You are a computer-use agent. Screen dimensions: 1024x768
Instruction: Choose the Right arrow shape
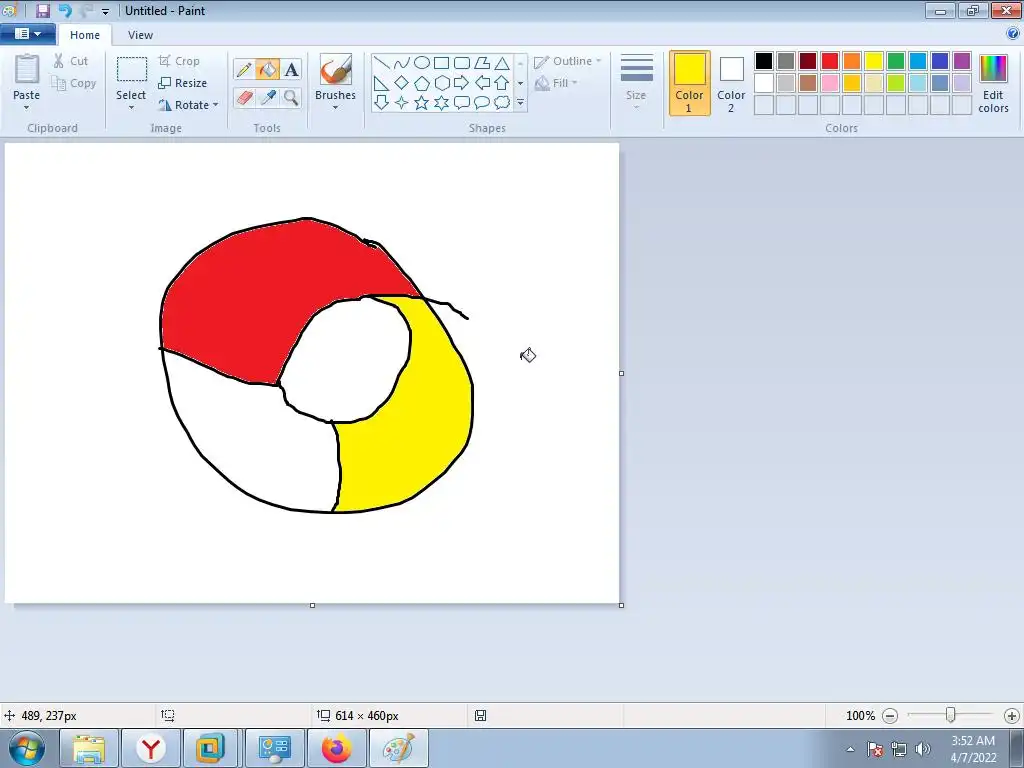(462, 83)
